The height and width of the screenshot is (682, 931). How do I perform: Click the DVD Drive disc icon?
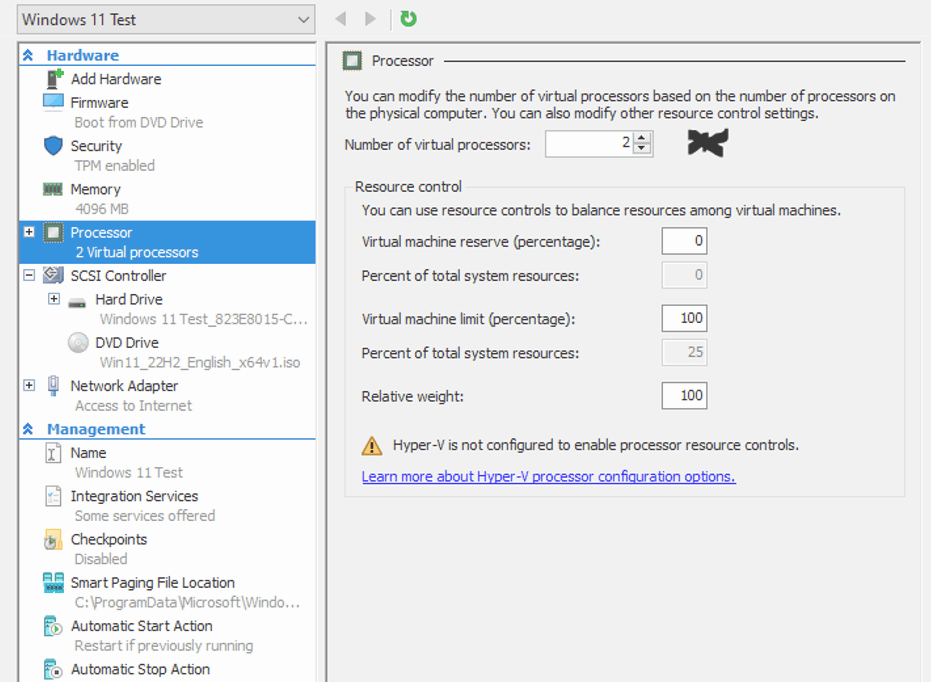point(78,343)
